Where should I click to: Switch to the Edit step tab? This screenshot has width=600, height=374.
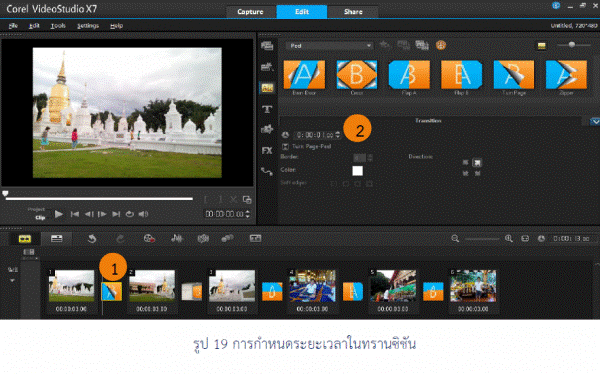click(x=302, y=11)
